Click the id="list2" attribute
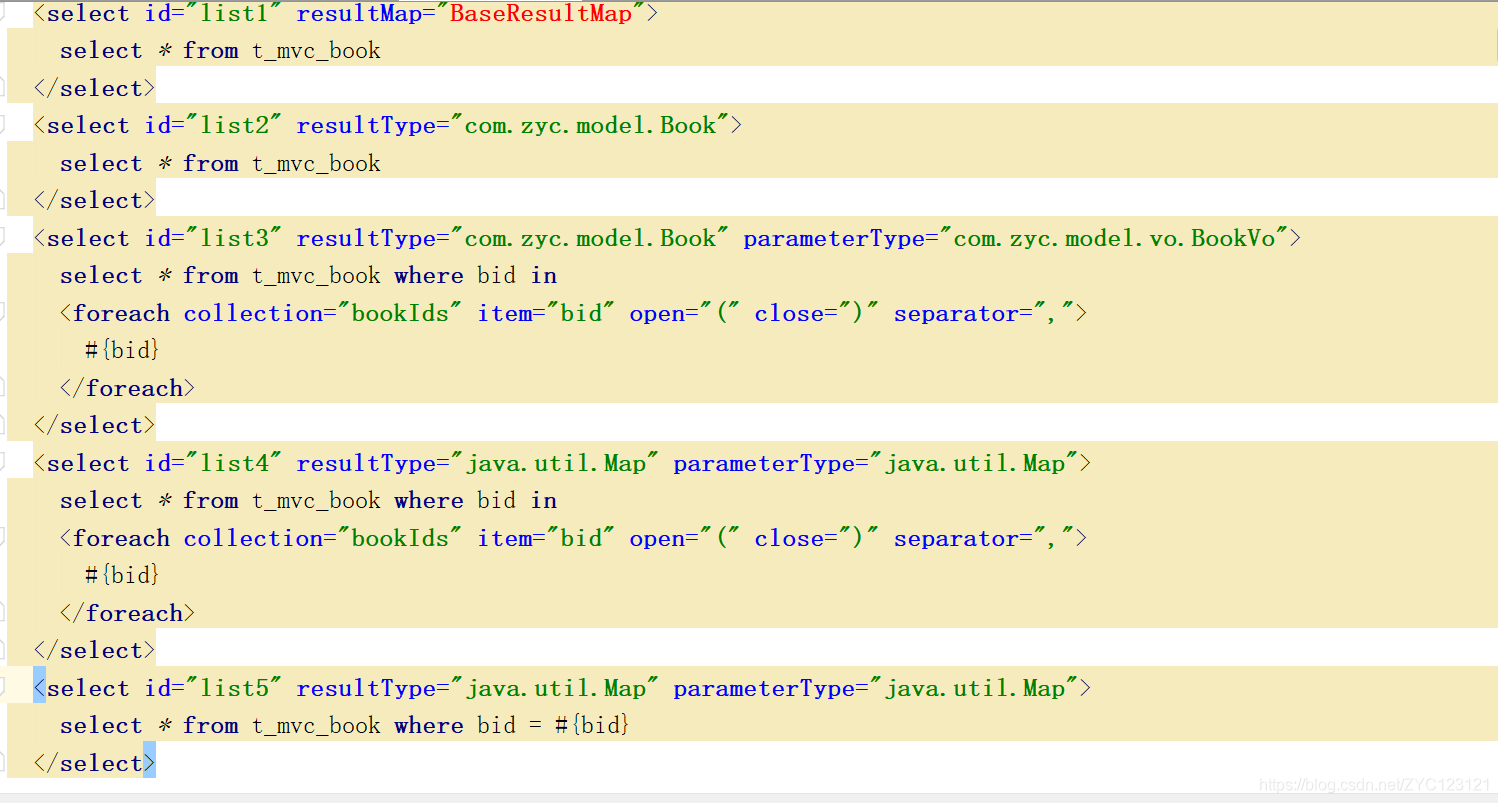Image resolution: width=1498 pixels, height=803 pixels. [213, 126]
